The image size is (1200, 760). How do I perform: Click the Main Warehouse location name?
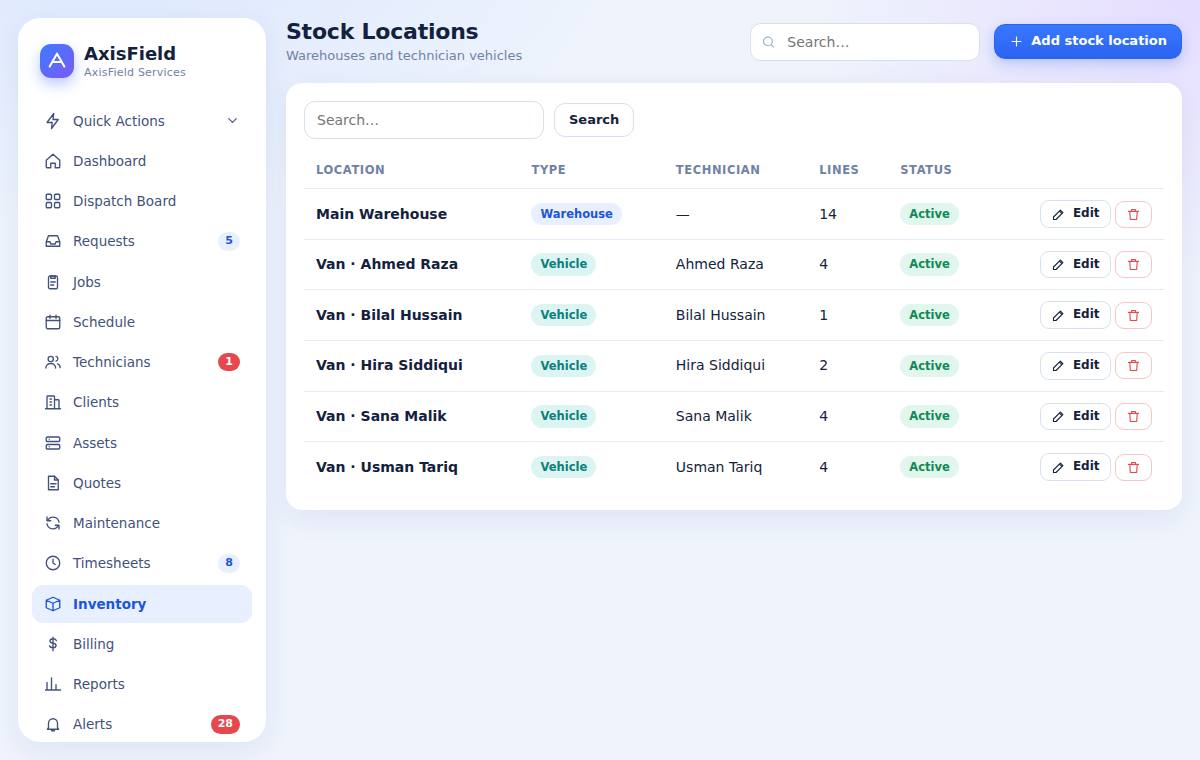381,214
